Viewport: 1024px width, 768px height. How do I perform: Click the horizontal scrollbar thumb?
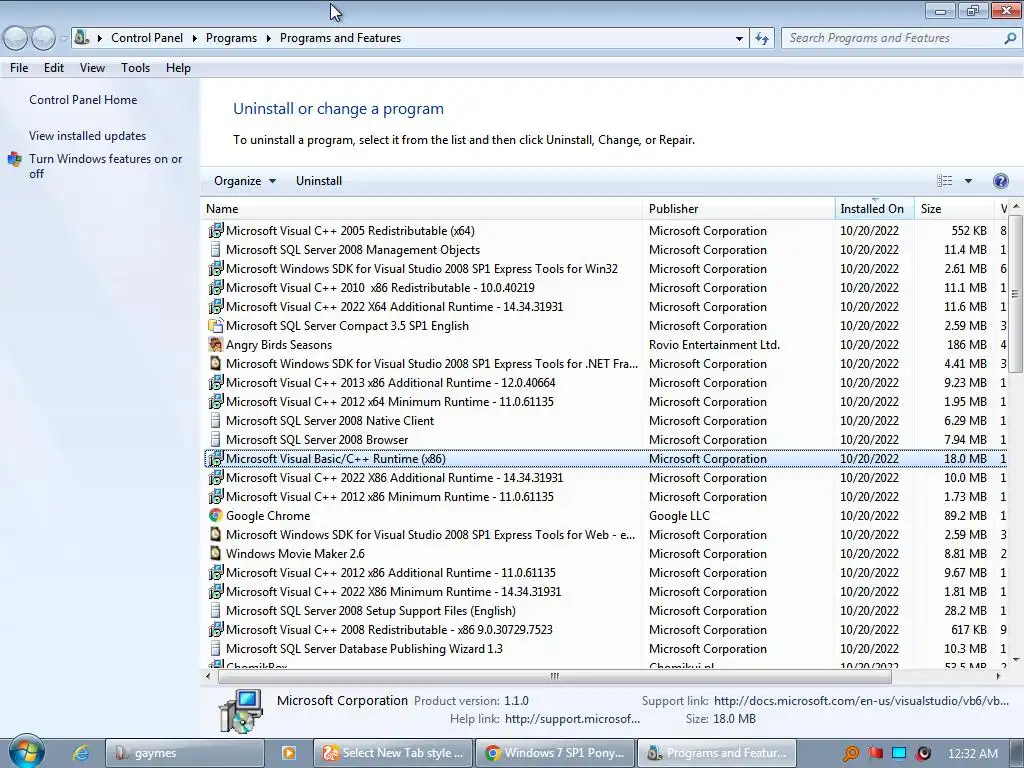tap(554, 677)
